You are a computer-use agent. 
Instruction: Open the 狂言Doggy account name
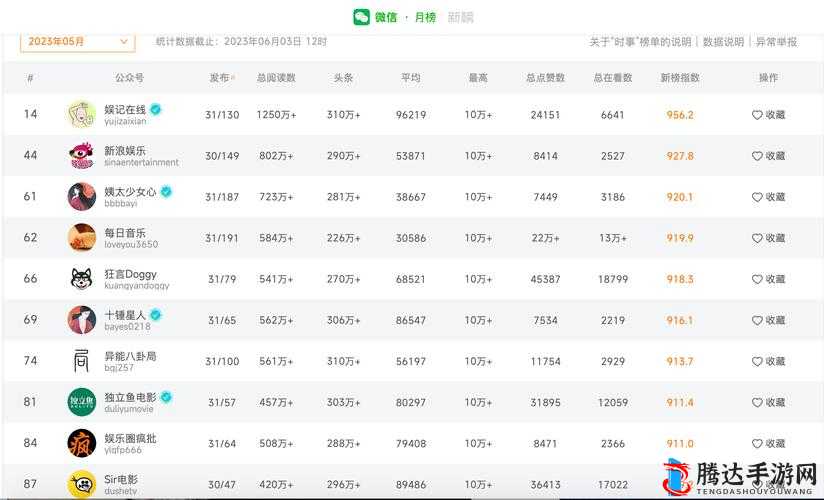pos(130,274)
